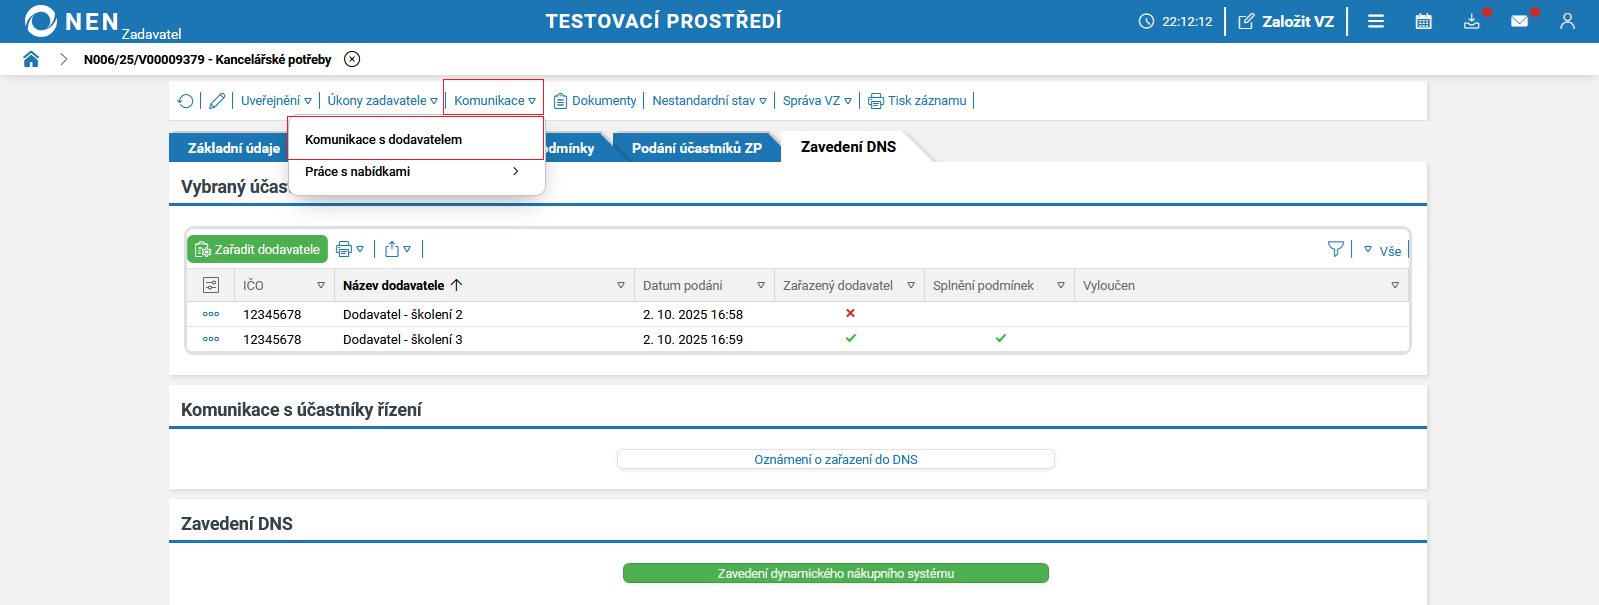This screenshot has width=1599, height=605.
Task: Click Oznámení o zařazení do DNS button
Action: click(836, 459)
